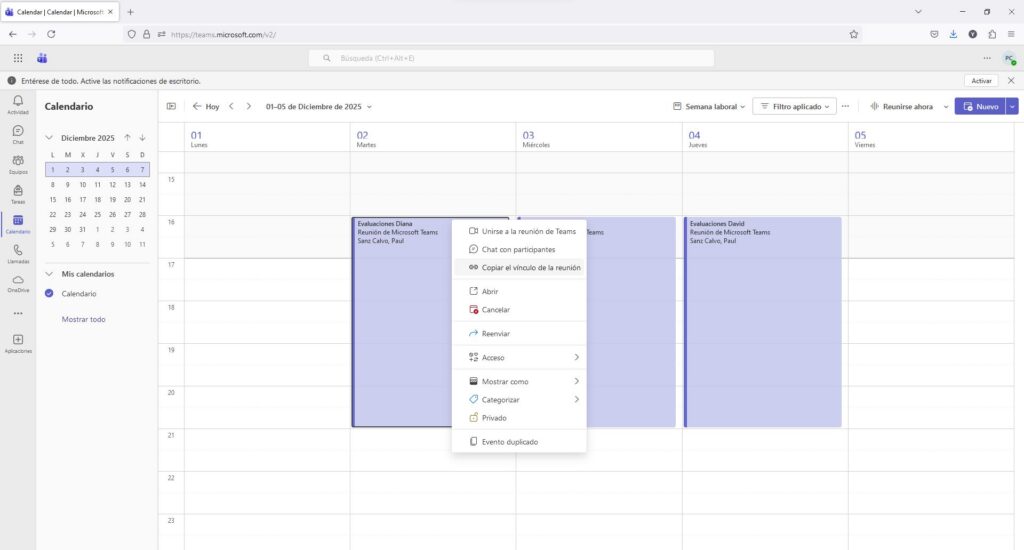Go to the next week arrow
Viewport: 1024px width, 550px height.
[248, 106]
